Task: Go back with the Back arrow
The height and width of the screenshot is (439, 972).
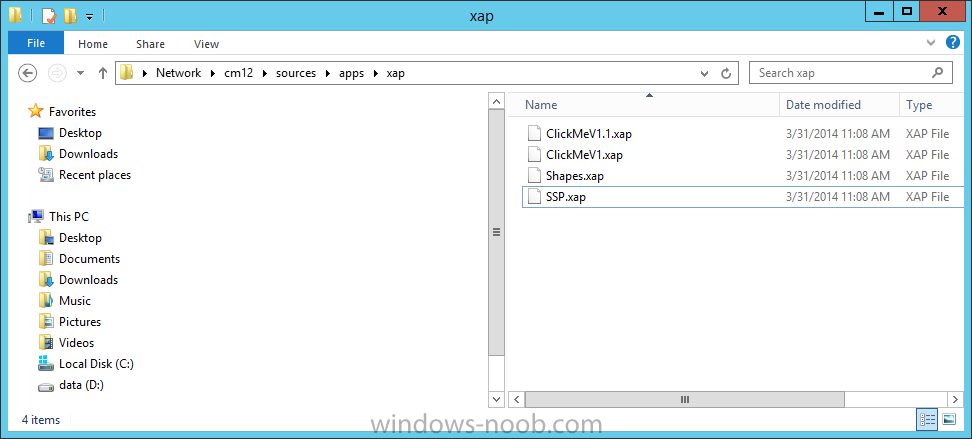Action: (27, 73)
